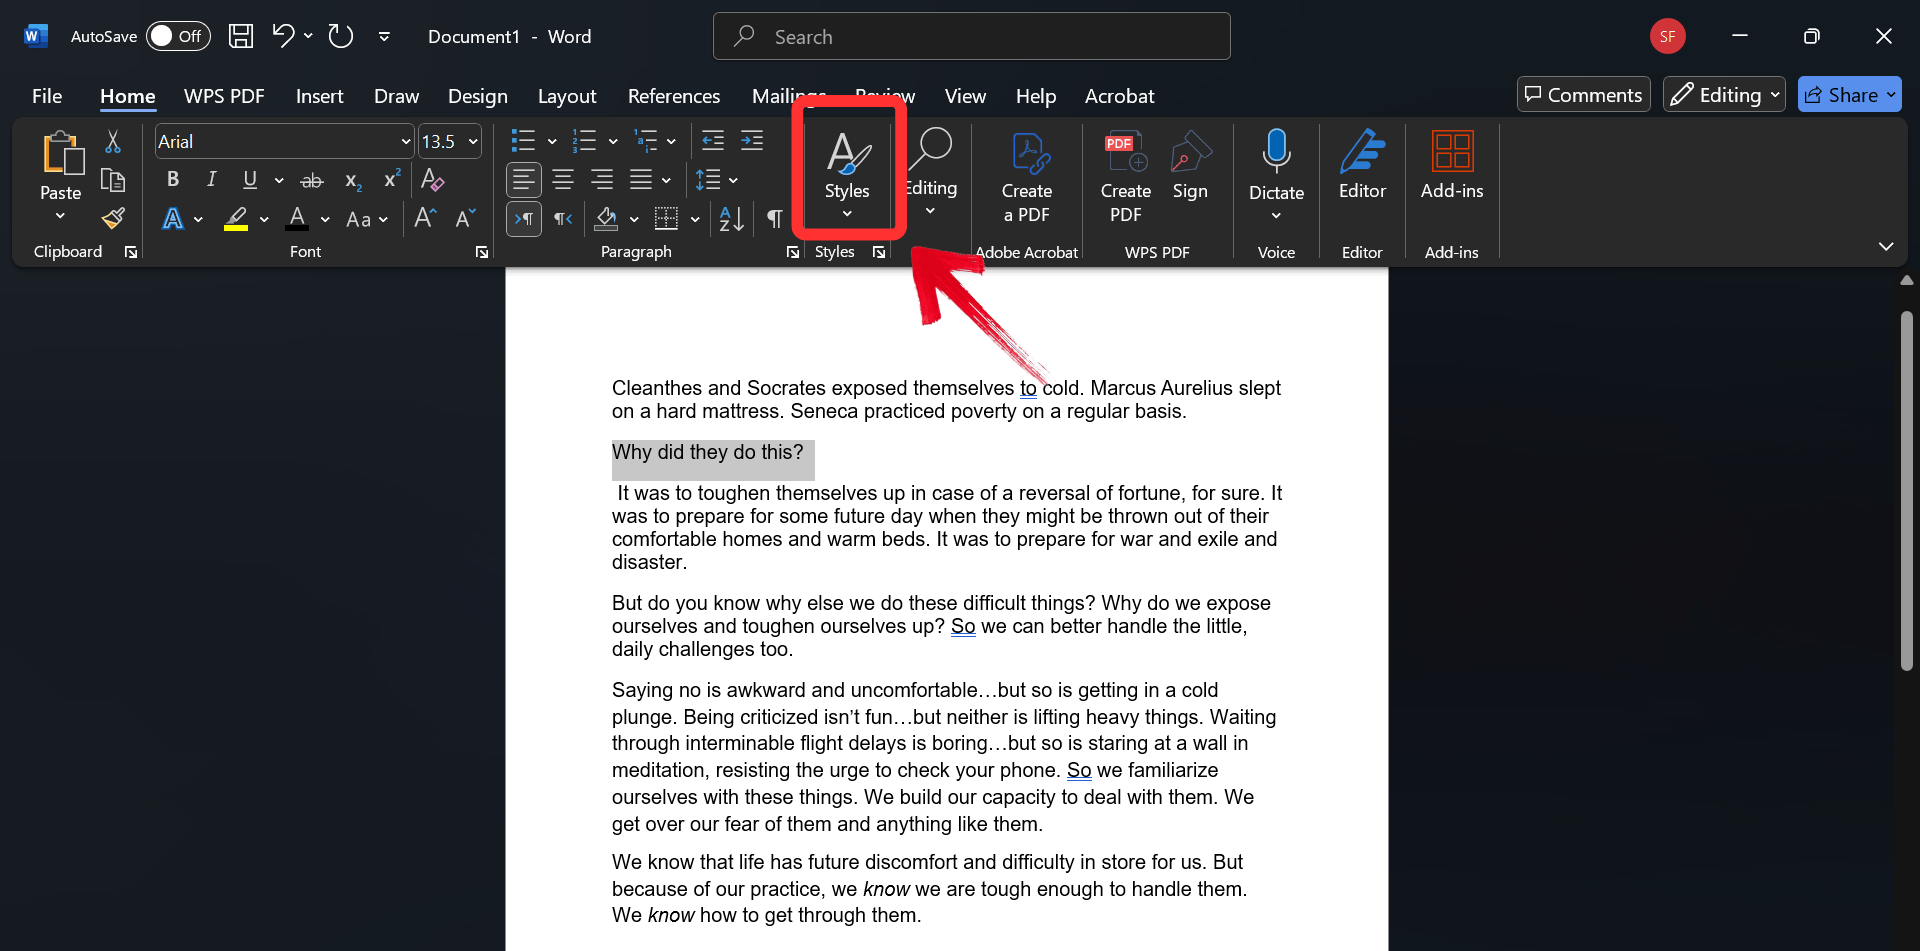
Task: Toggle AutoSave off switch
Action: pyautogui.click(x=178, y=36)
